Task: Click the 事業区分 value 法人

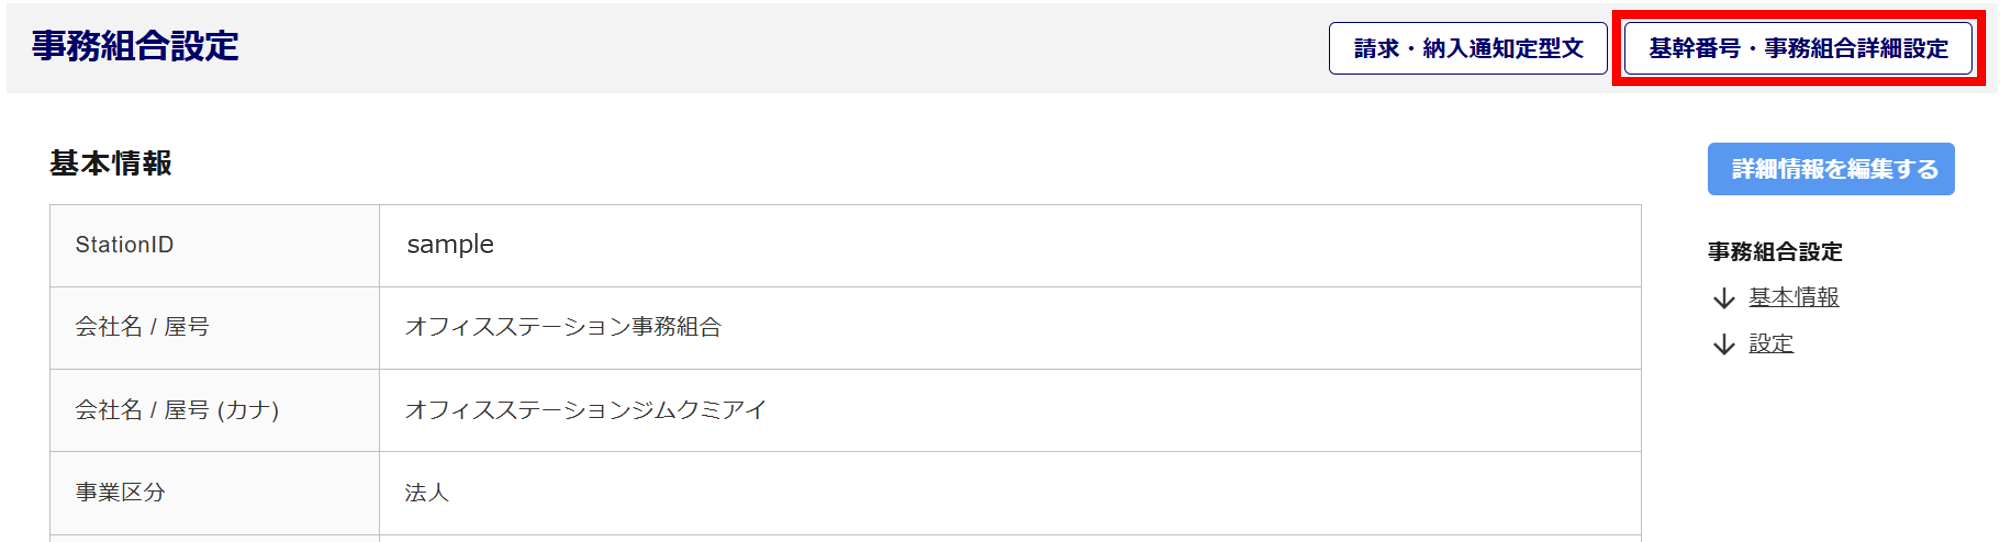Action: [x=427, y=492]
